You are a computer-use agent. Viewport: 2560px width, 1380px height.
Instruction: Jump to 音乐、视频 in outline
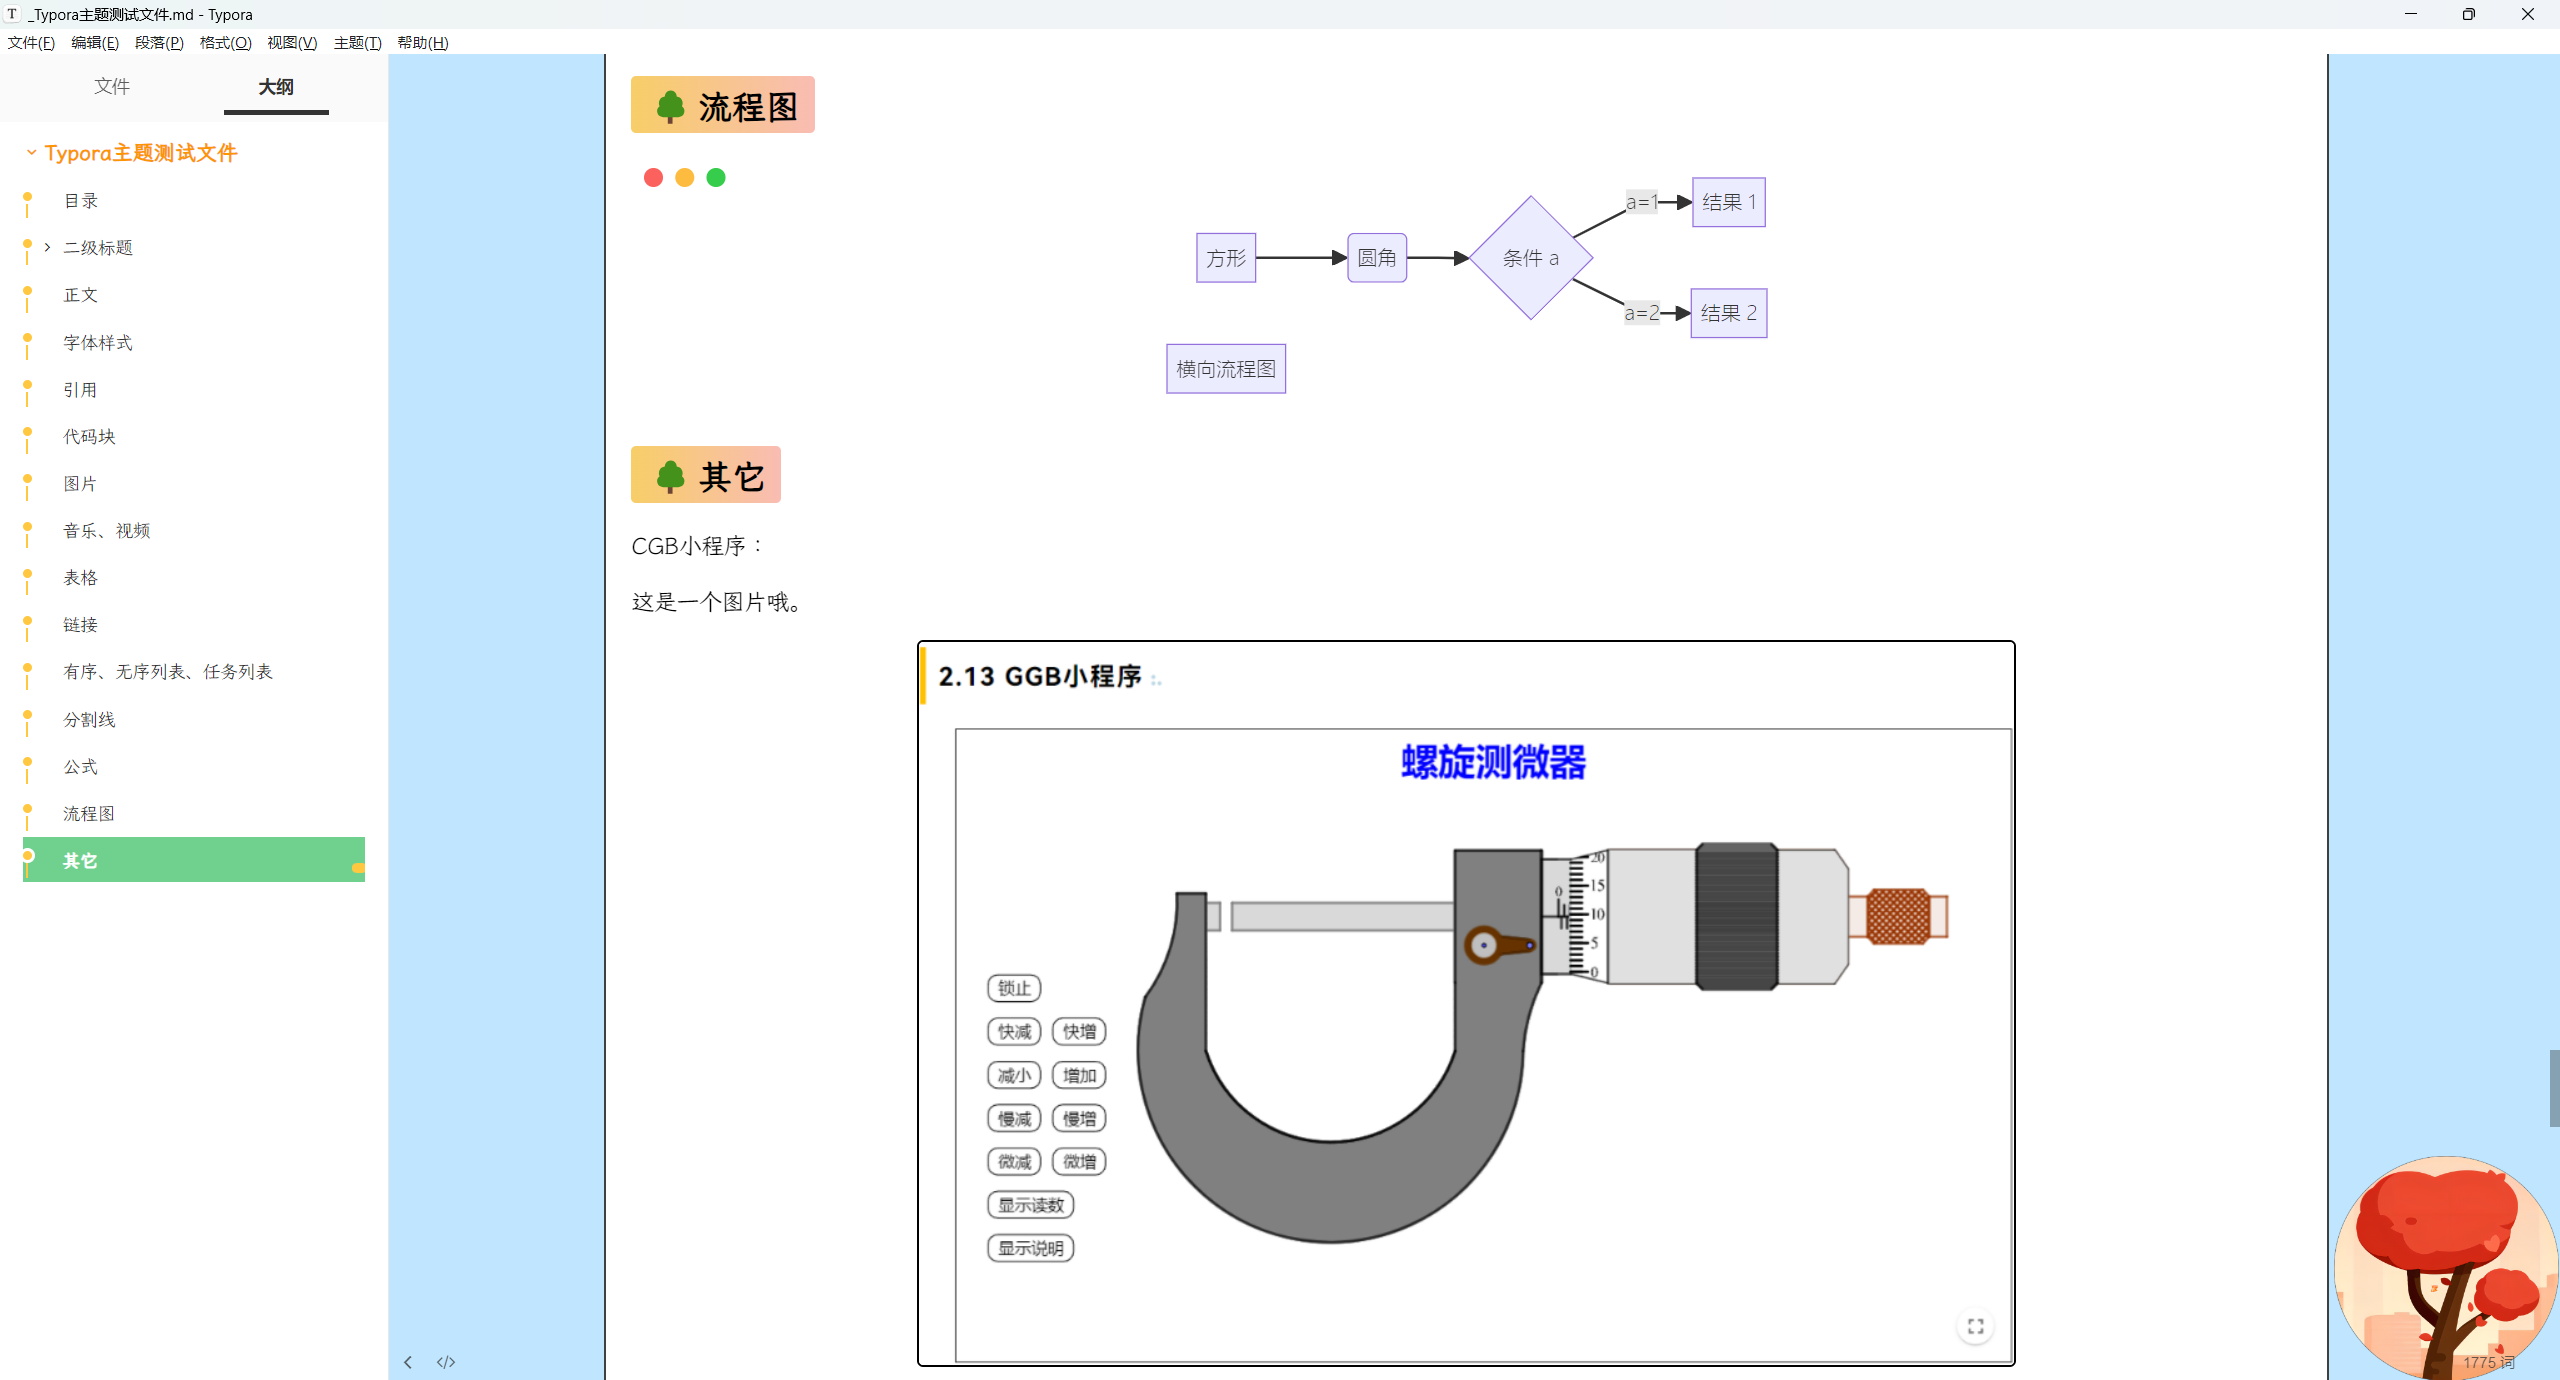pos(107,531)
